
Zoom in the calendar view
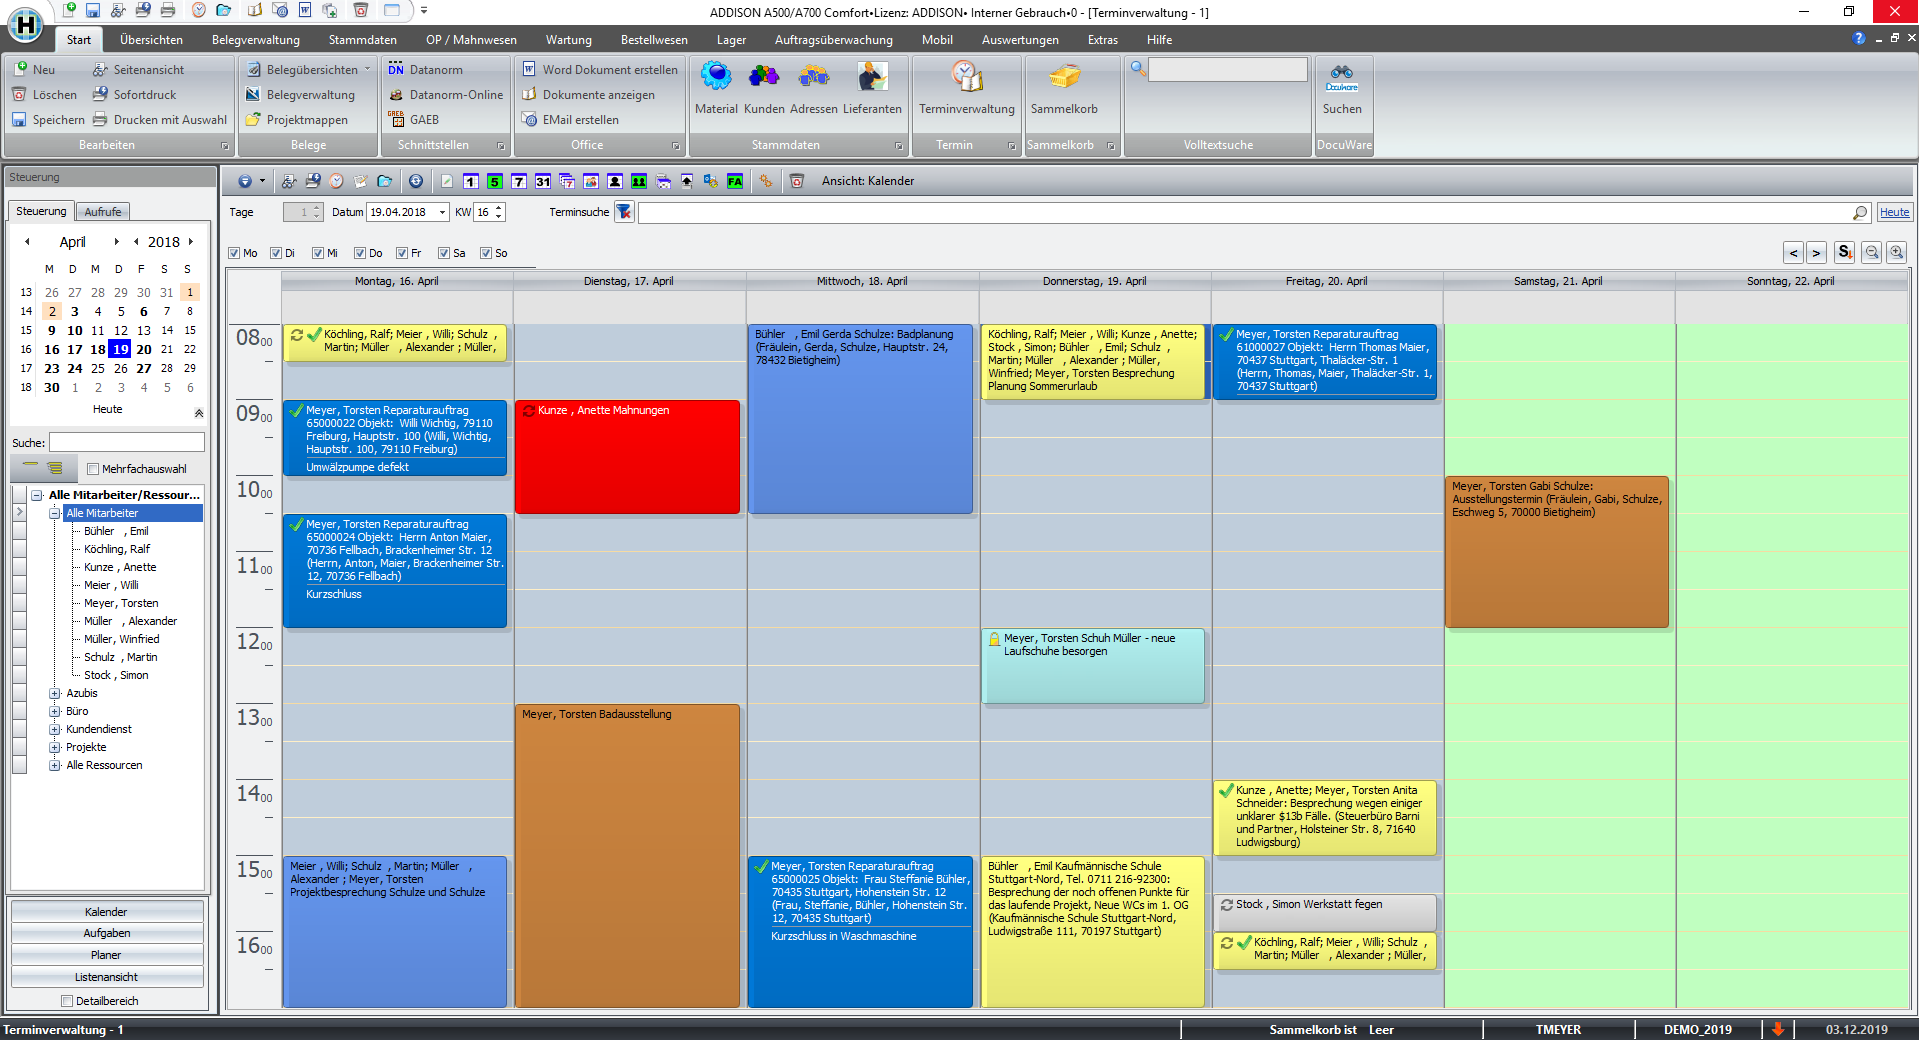coord(1896,253)
